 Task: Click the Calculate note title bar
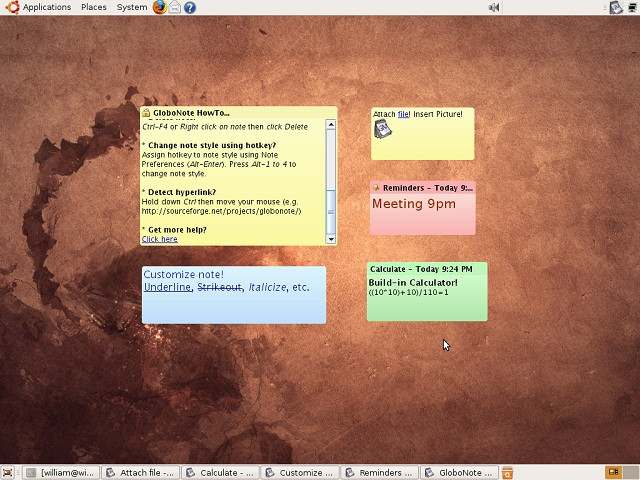427,269
